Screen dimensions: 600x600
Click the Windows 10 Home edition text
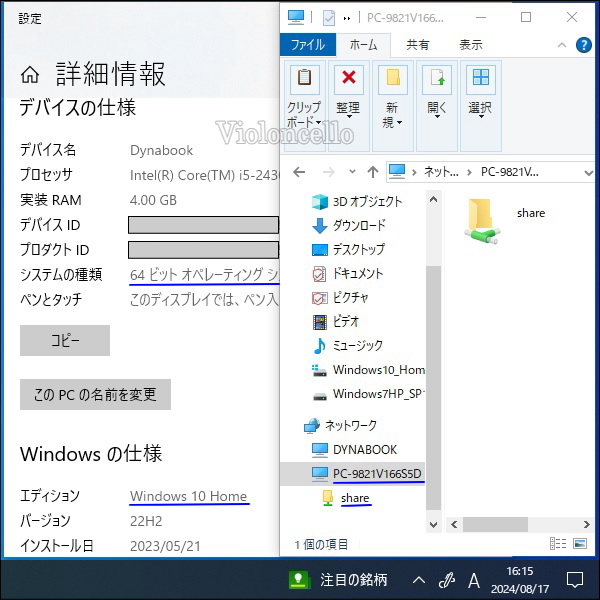(x=189, y=496)
